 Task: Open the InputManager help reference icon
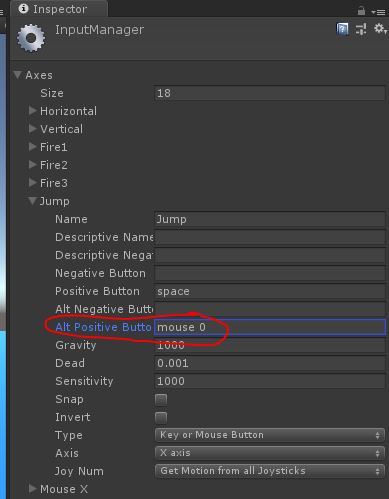(342, 29)
